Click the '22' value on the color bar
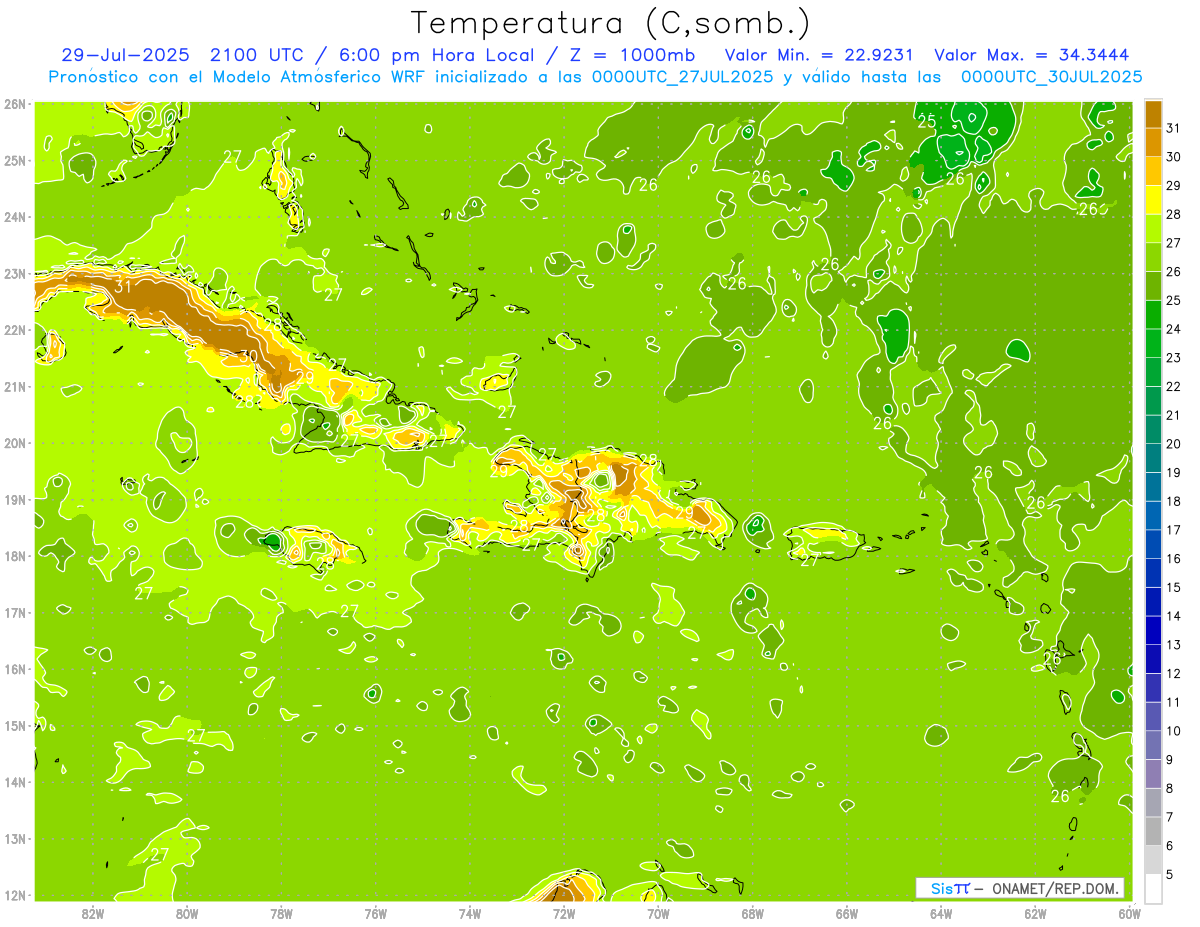 pyautogui.click(x=1173, y=386)
